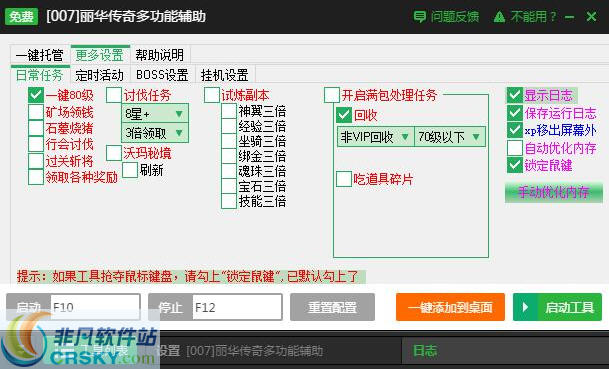
Task: Tick the 刷新 checkbox
Action: click(130, 170)
